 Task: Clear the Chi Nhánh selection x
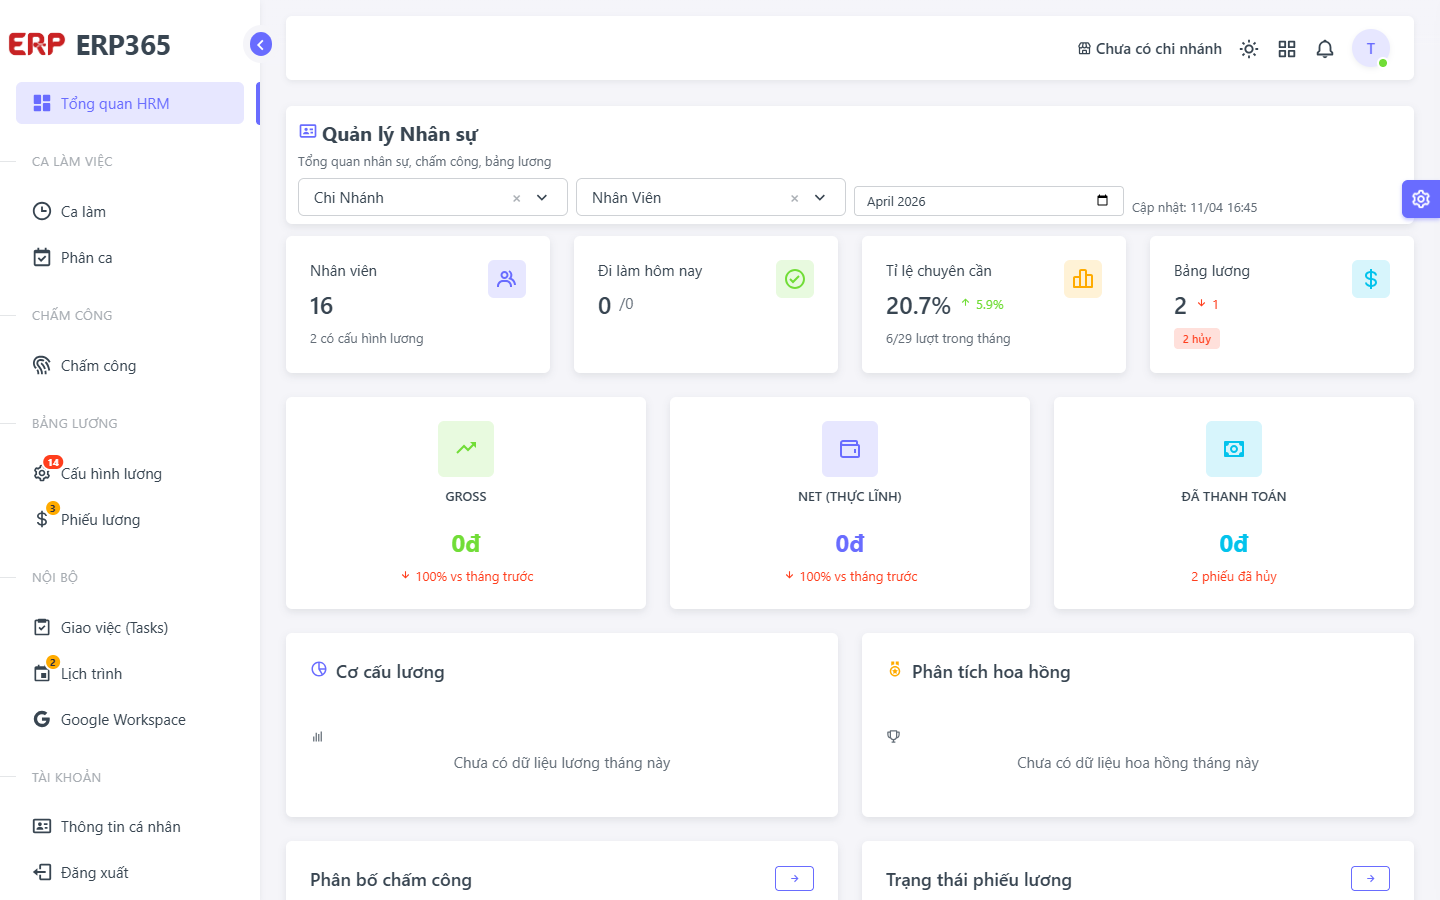point(517,198)
